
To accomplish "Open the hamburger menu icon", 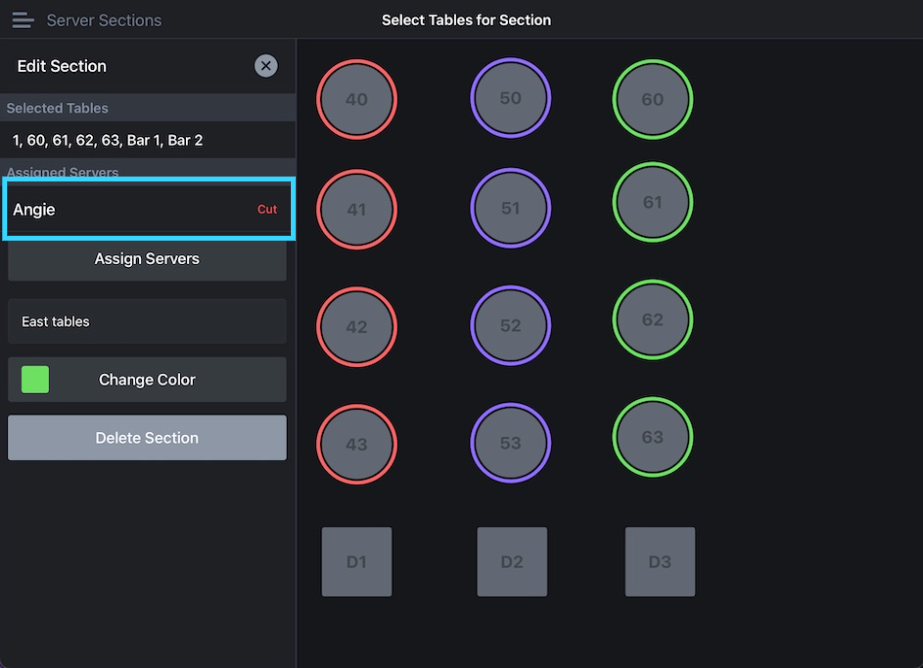I will click(22, 20).
